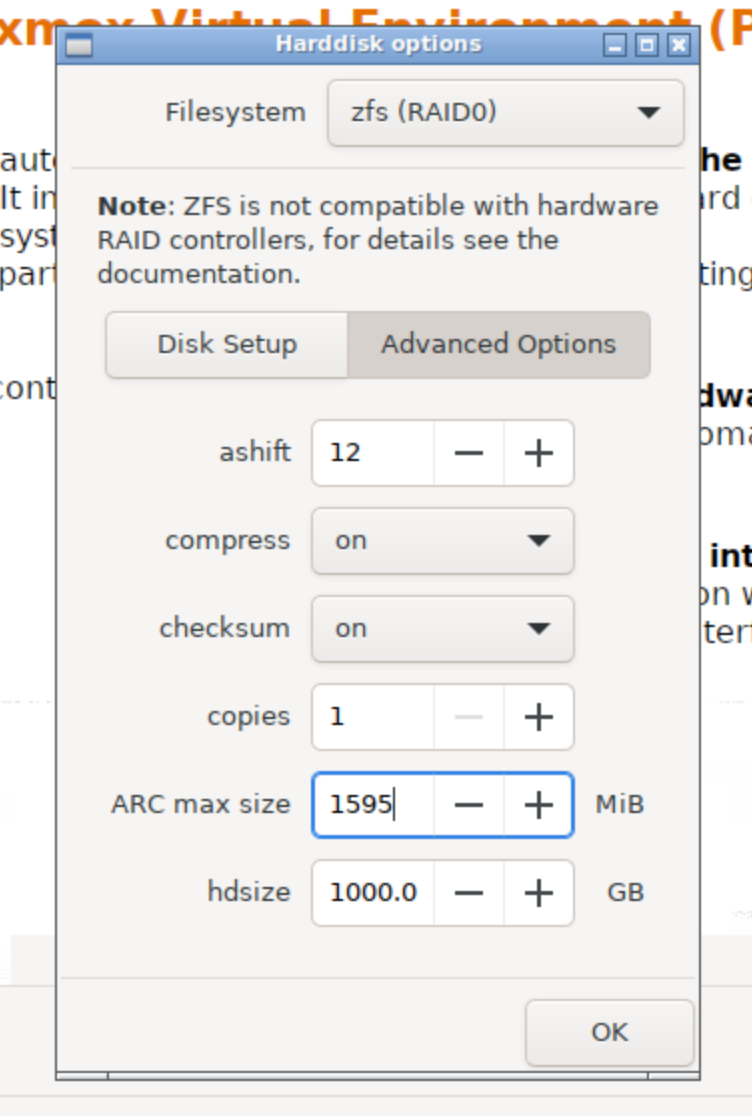Screen dimensions: 752x1116
Task: Close the Harddisk options dialog
Action: tap(679, 46)
